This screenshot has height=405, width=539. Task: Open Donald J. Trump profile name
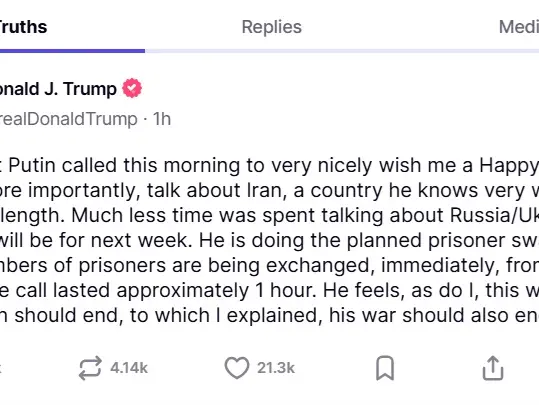[x=58, y=89]
